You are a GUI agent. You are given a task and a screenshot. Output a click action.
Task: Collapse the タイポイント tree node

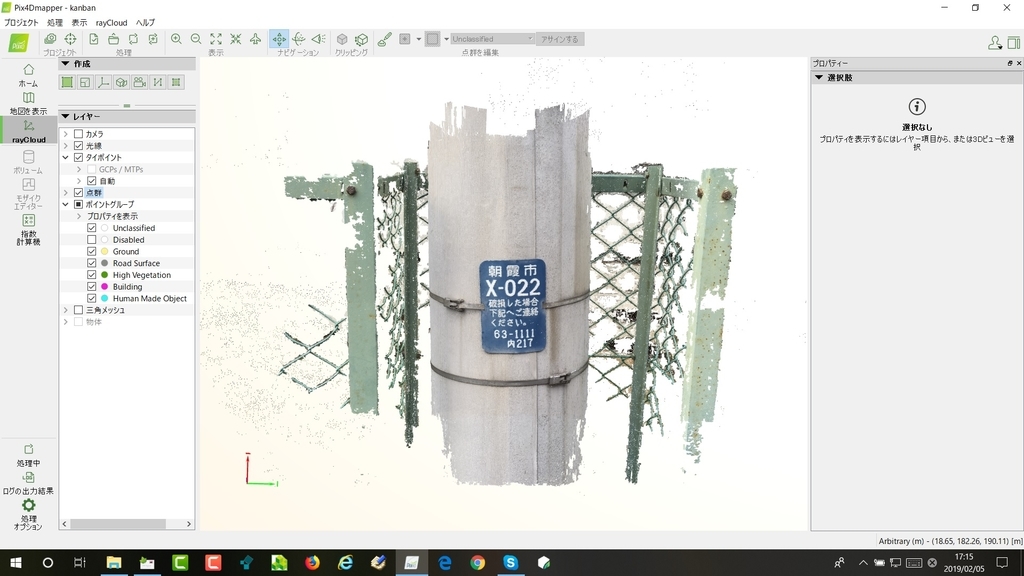pyautogui.click(x=66, y=157)
